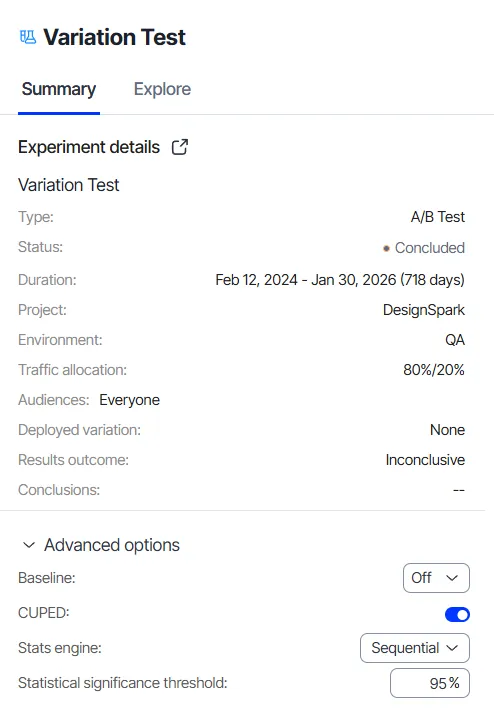Screen dimensions: 494x709
Task: Toggle the CUPED switch off
Action: [457, 614]
